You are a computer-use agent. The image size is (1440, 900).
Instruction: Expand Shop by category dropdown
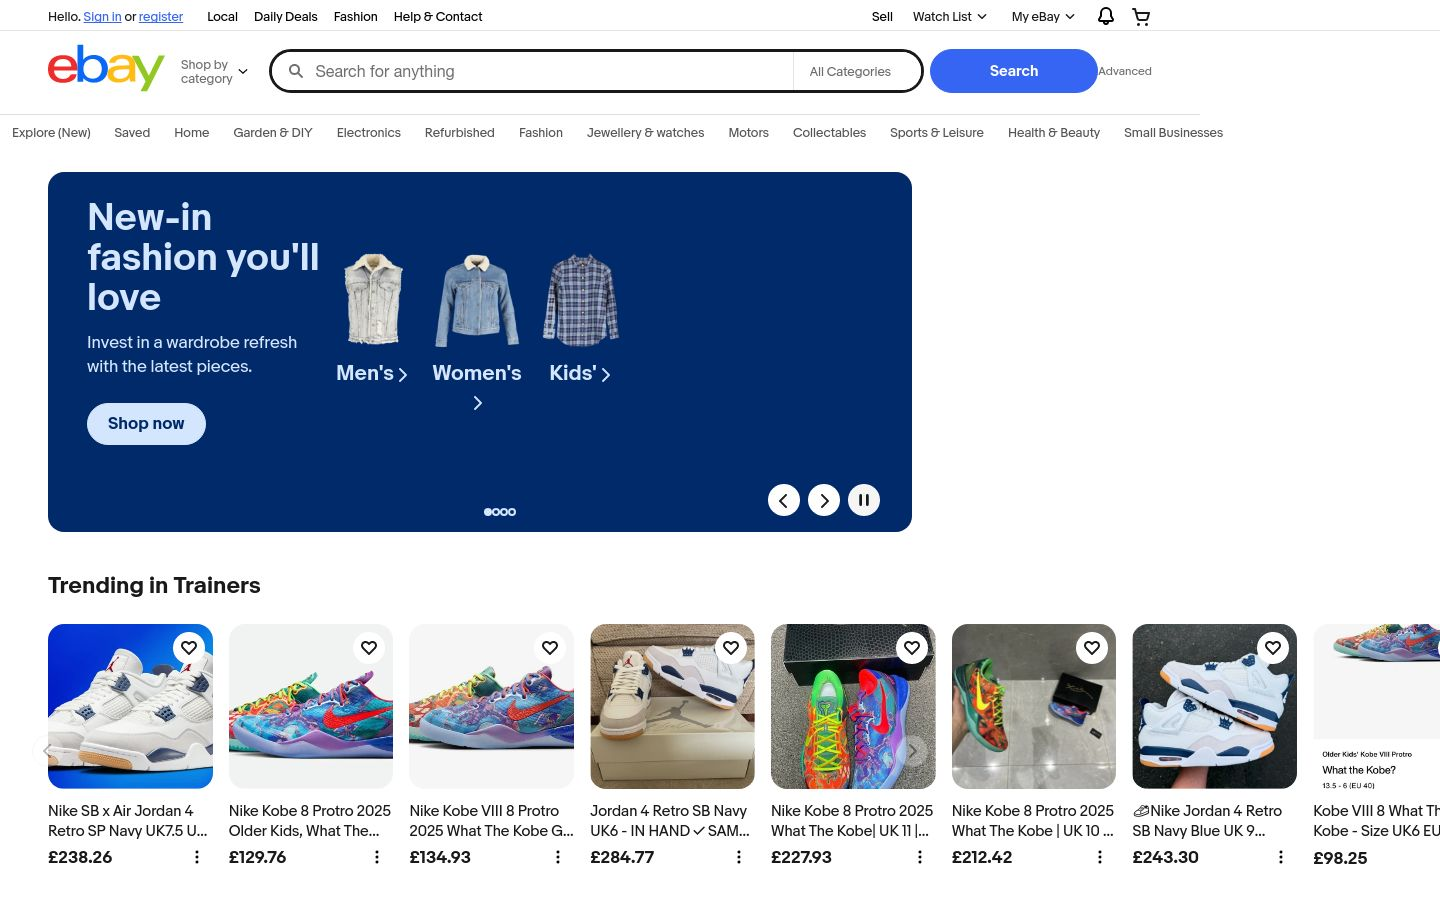[x=214, y=72]
